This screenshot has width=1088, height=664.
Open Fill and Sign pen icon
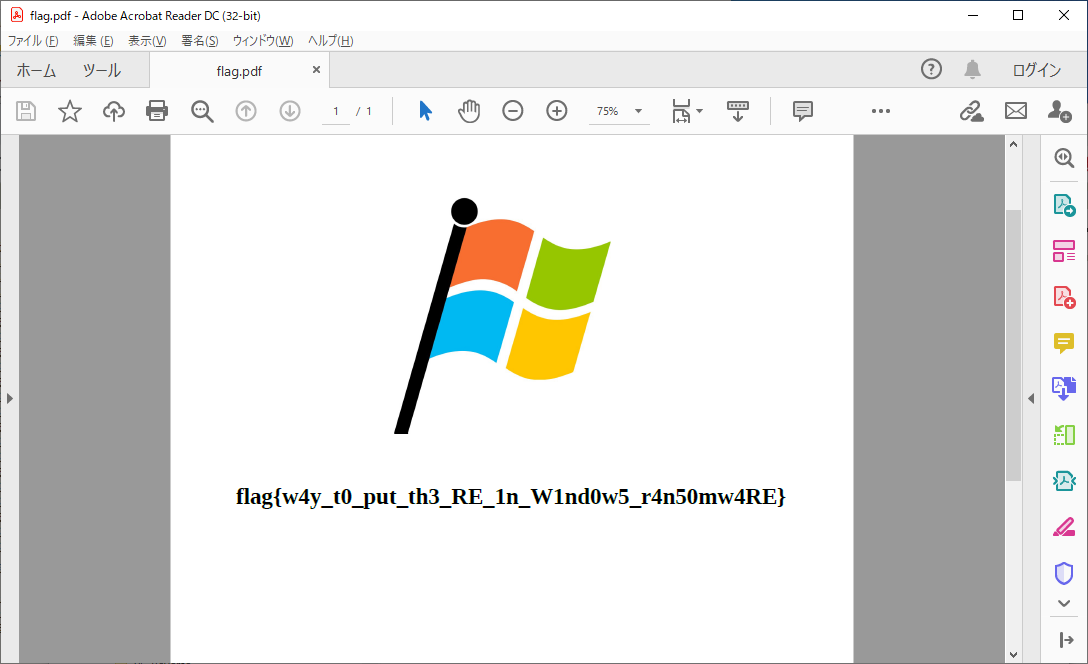pyautogui.click(x=1064, y=527)
